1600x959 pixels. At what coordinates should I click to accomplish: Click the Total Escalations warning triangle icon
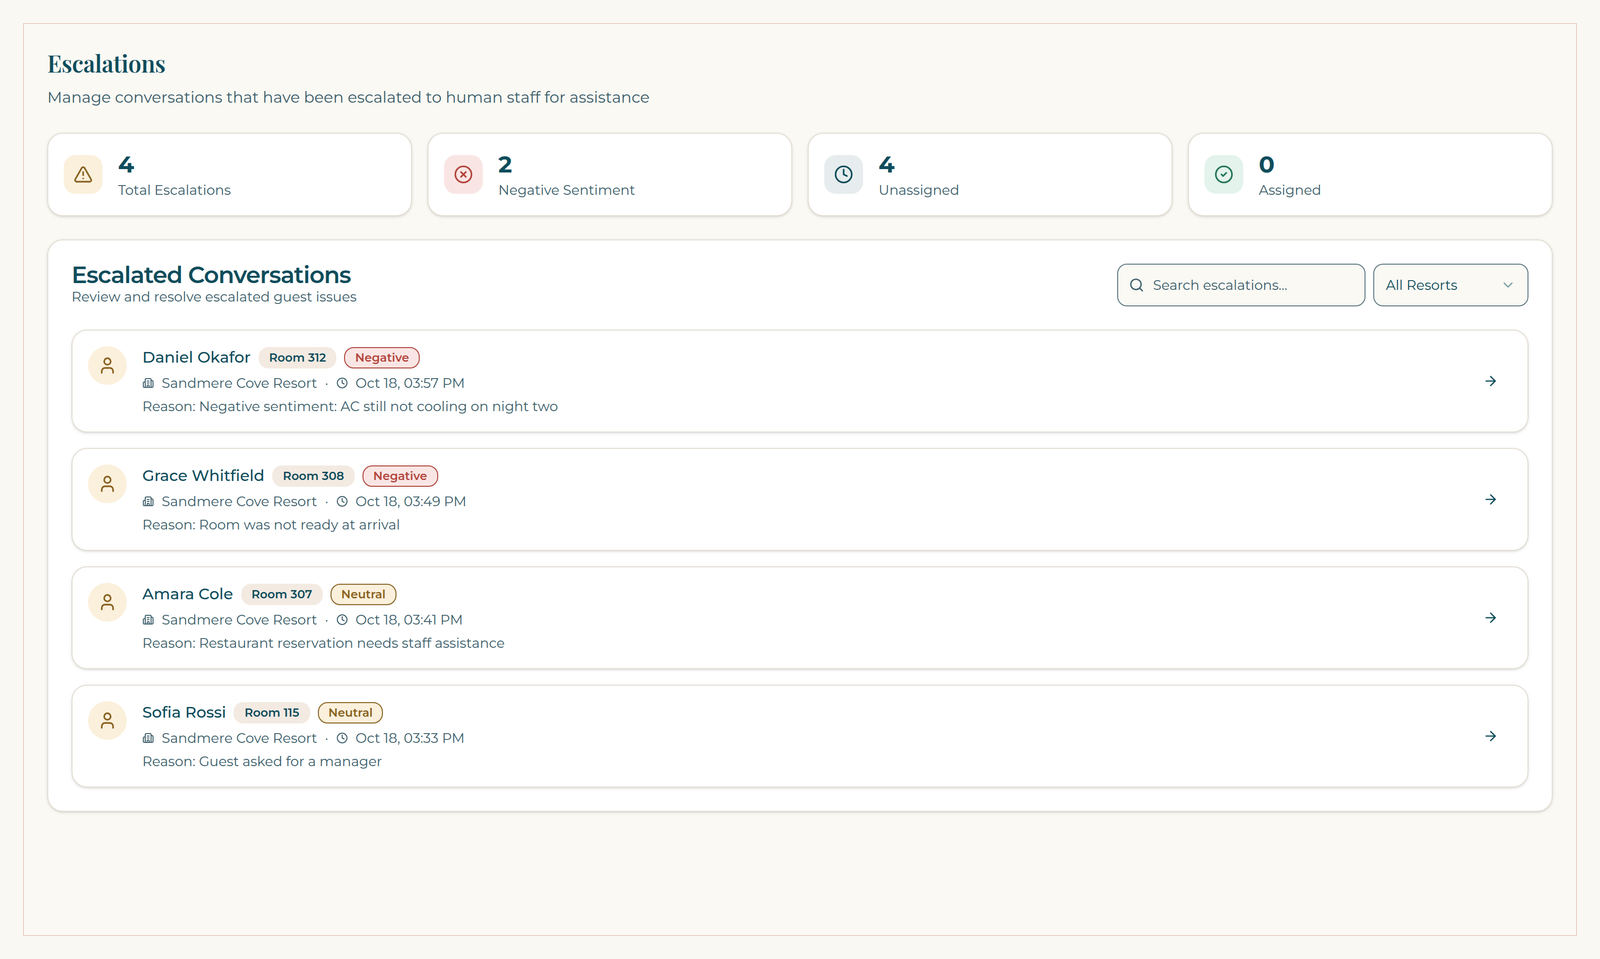pyautogui.click(x=83, y=174)
